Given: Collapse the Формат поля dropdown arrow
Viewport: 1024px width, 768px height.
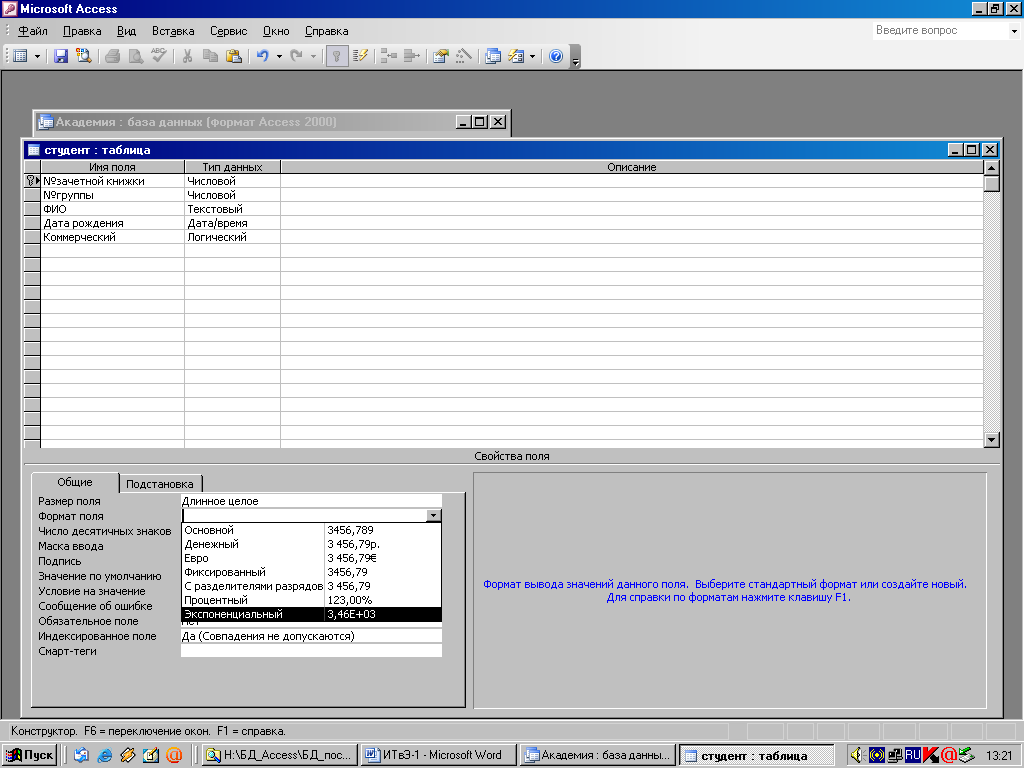Looking at the screenshot, I should [434, 516].
